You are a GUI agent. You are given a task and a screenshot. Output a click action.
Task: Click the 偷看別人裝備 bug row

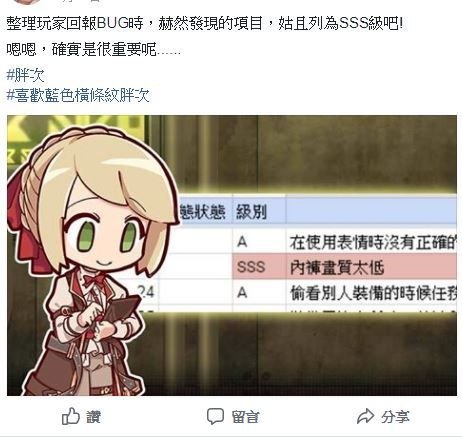373,293
